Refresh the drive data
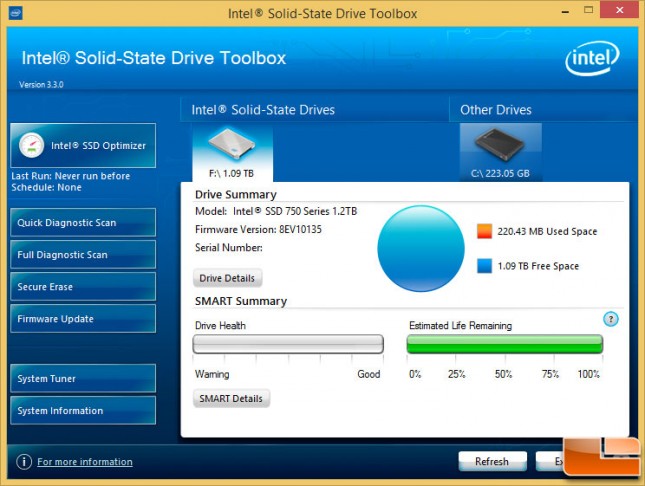 click(492, 461)
